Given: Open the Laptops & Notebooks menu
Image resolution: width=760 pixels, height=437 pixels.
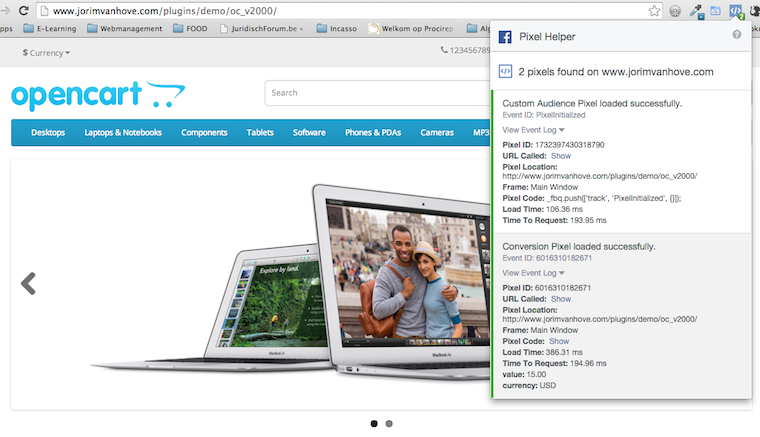Looking at the screenshot, I should 123,132.
